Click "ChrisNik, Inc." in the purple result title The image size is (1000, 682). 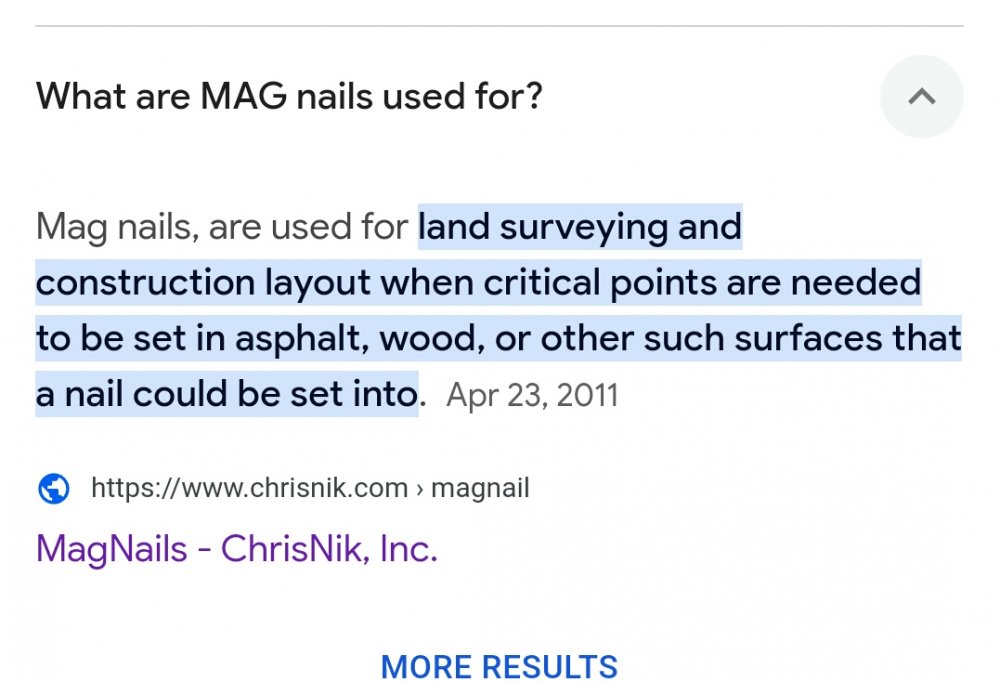(329, 549)
